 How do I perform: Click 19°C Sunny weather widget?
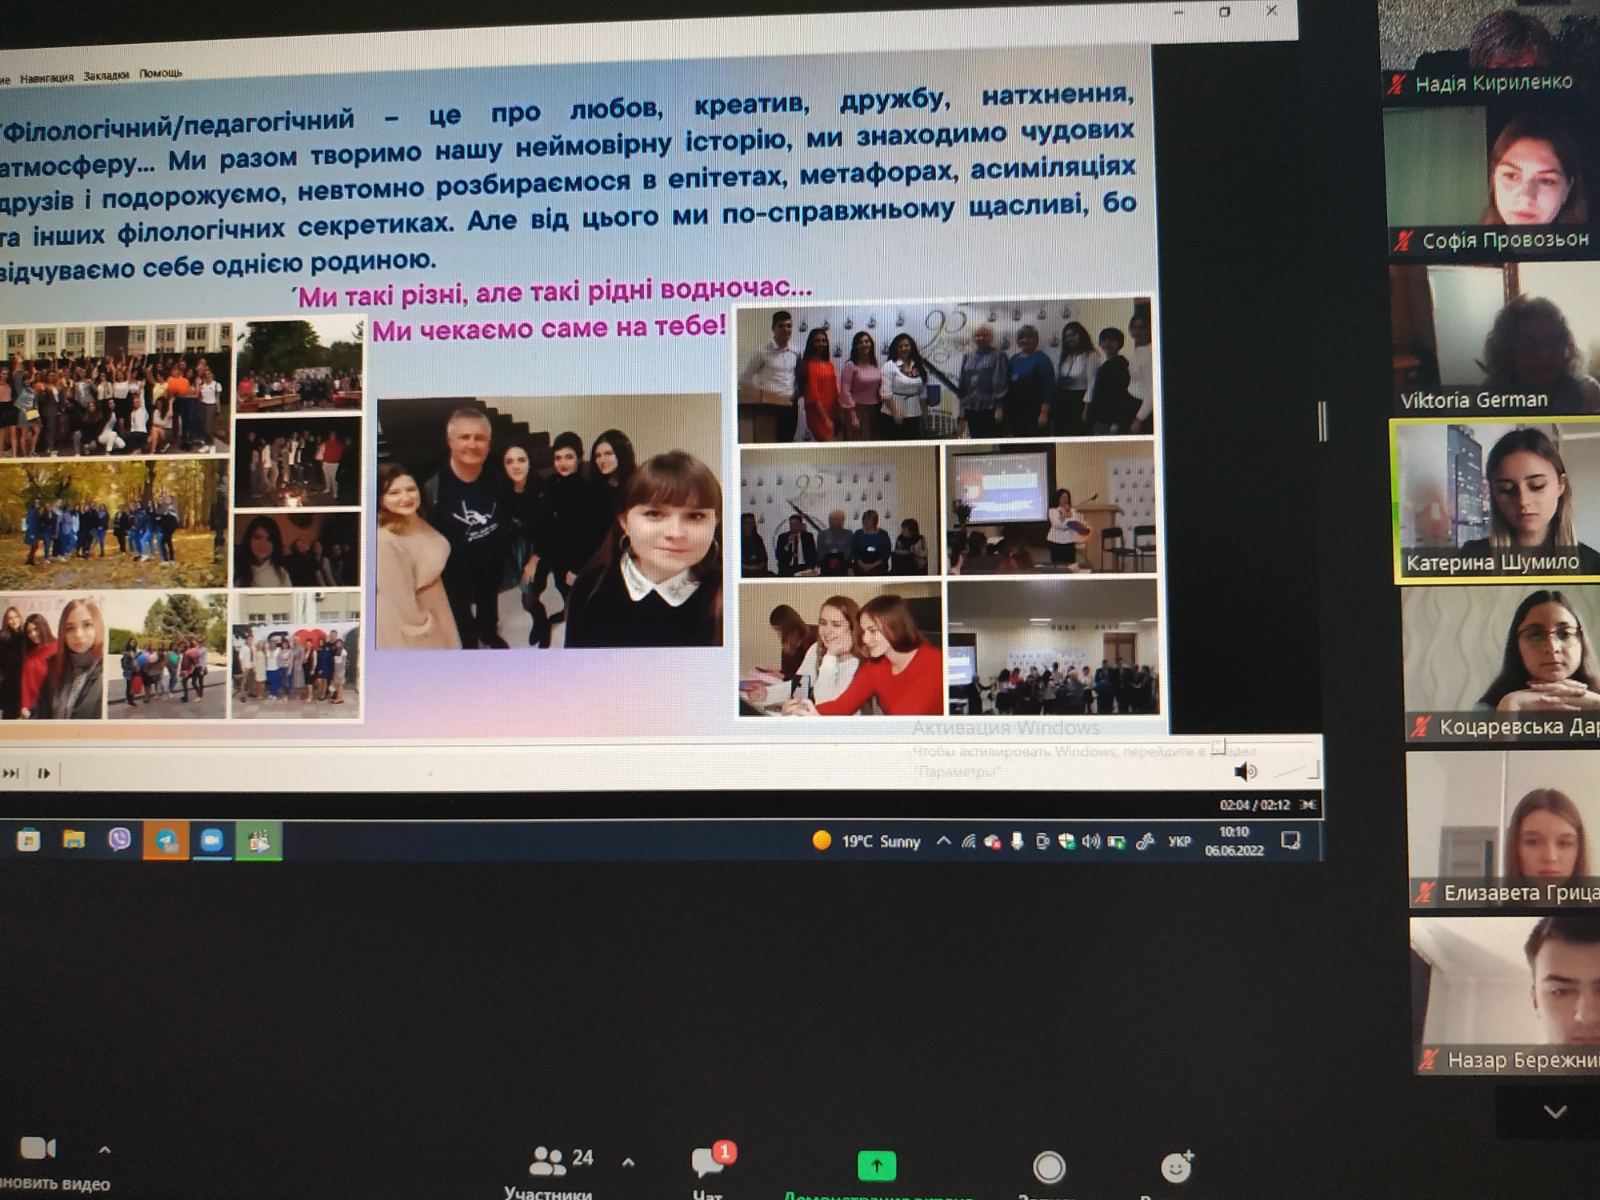866,841
